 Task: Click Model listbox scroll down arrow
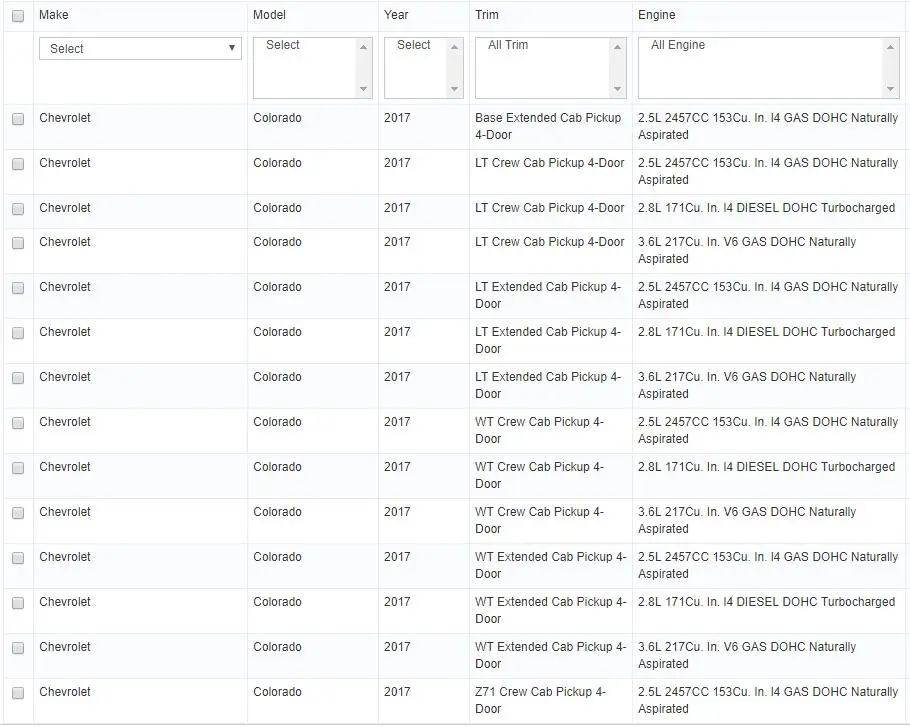click(363, 89)
